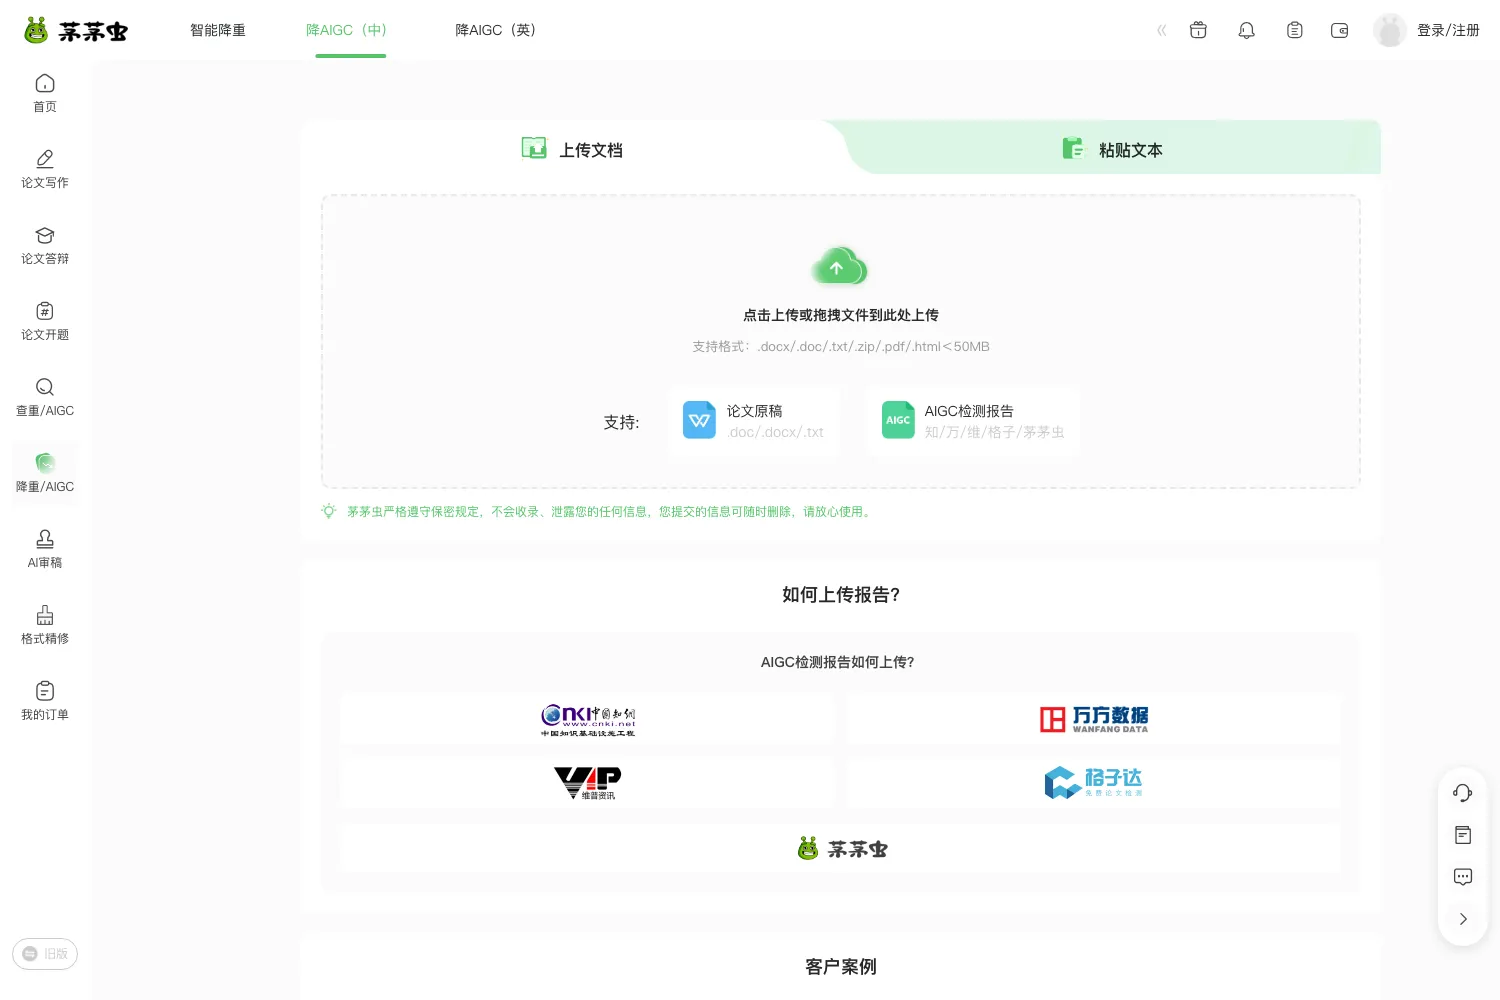Select the 论文原稿 upload option card

click(754, 421)
